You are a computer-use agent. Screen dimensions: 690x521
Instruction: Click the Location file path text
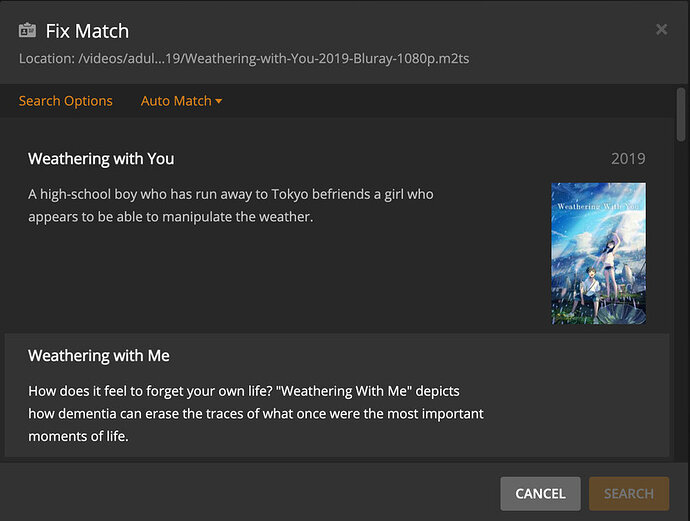244,58
